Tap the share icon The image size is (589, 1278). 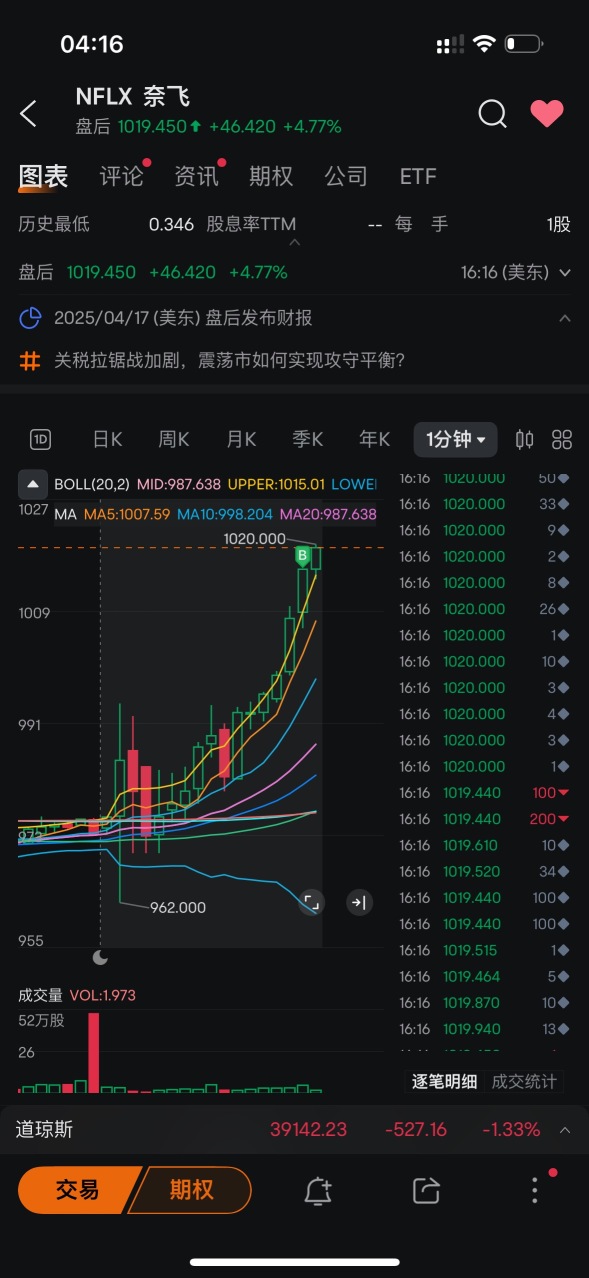426,1190
